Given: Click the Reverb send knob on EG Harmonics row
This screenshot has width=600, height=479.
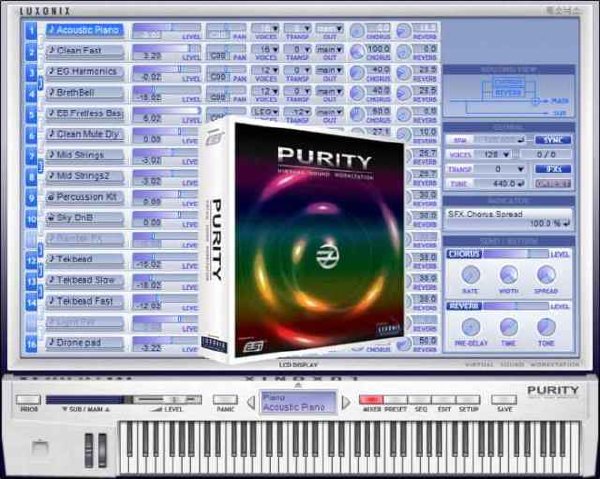Looking at the screenshot, I should click(403, 72).
